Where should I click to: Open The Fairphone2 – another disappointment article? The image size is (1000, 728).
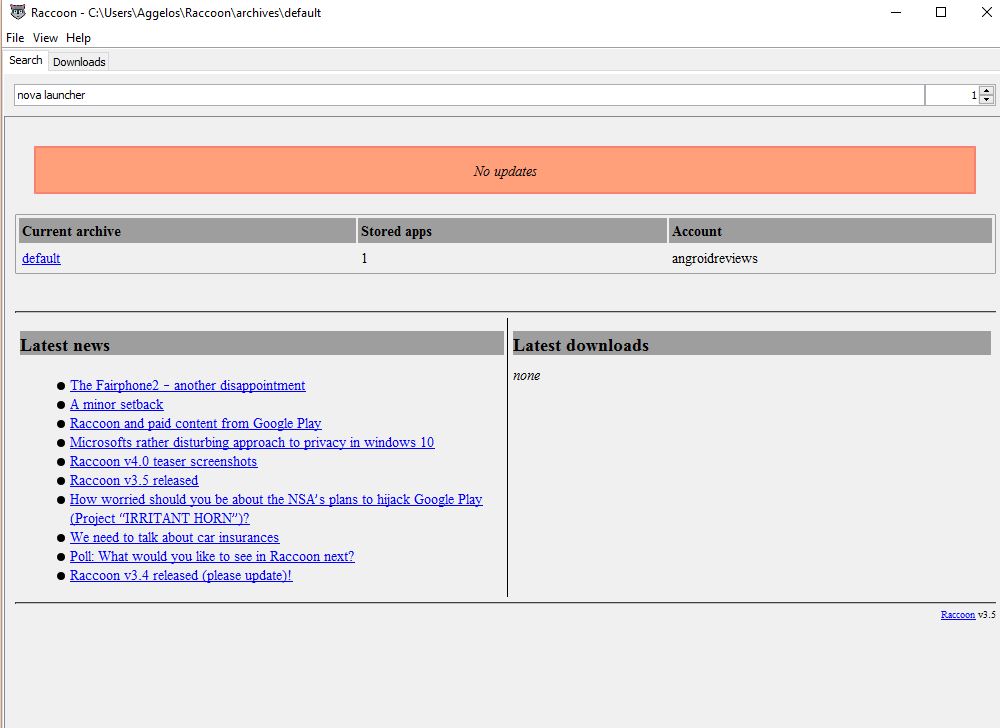188,385
